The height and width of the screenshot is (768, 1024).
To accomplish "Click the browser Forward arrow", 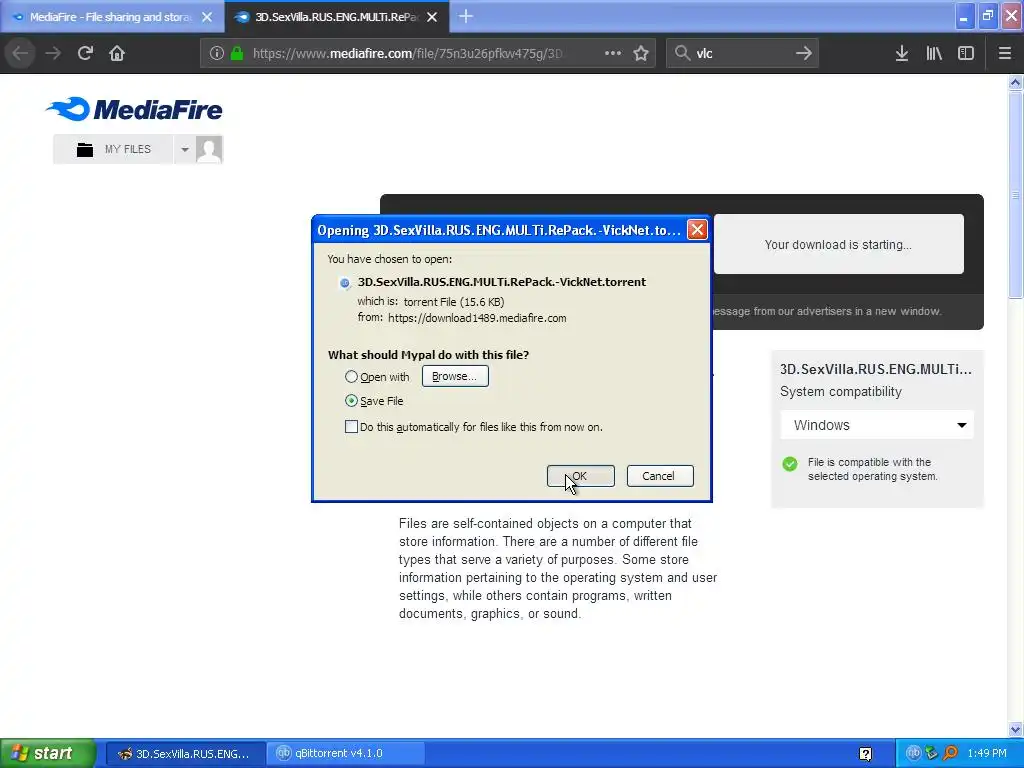I will (53, 53).
